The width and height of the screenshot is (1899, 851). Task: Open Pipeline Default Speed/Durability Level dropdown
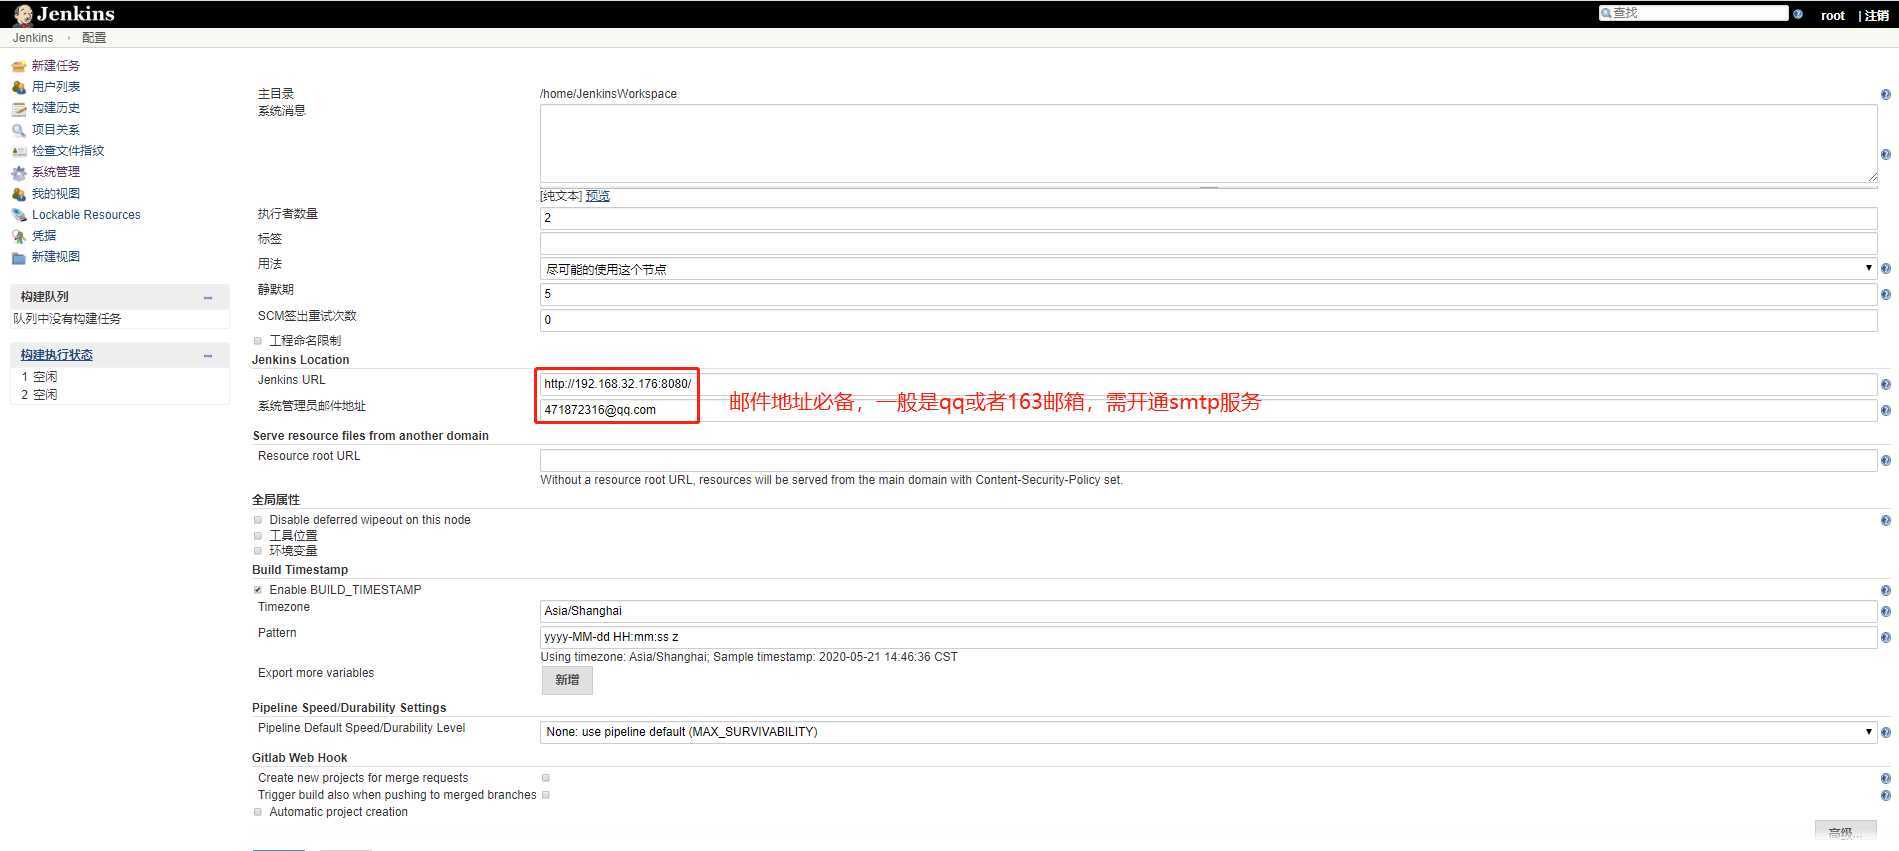[1208, 732]
